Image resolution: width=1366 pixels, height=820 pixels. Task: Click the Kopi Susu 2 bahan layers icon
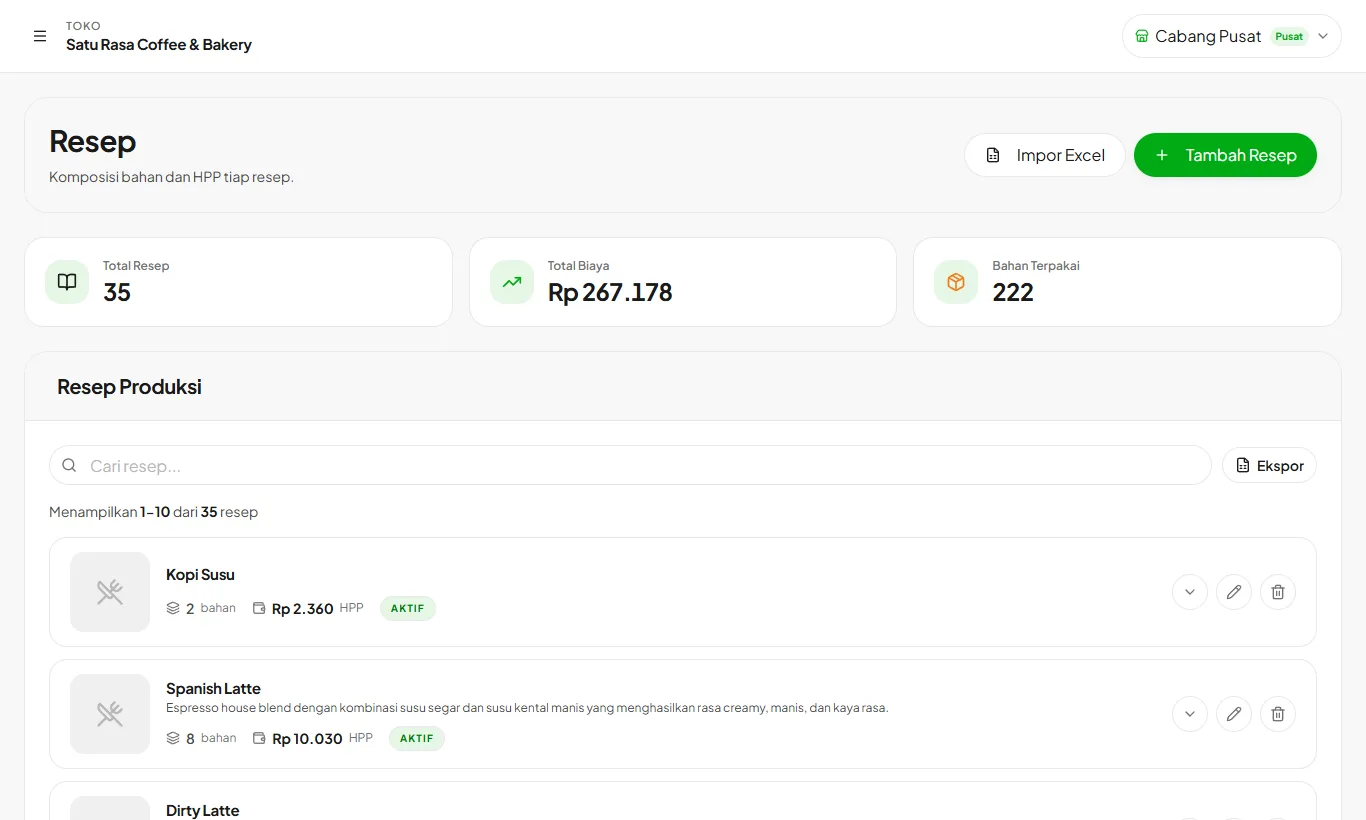pyautogui.click(x=173, y=608)
